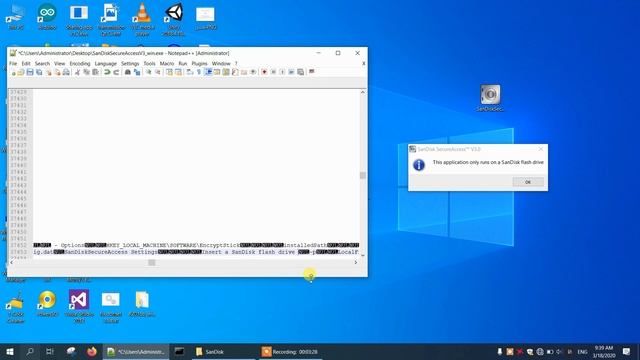Select the Unity desktop shortcut
Viewport: 640px width, 360px height.
[x=174, y=19]
